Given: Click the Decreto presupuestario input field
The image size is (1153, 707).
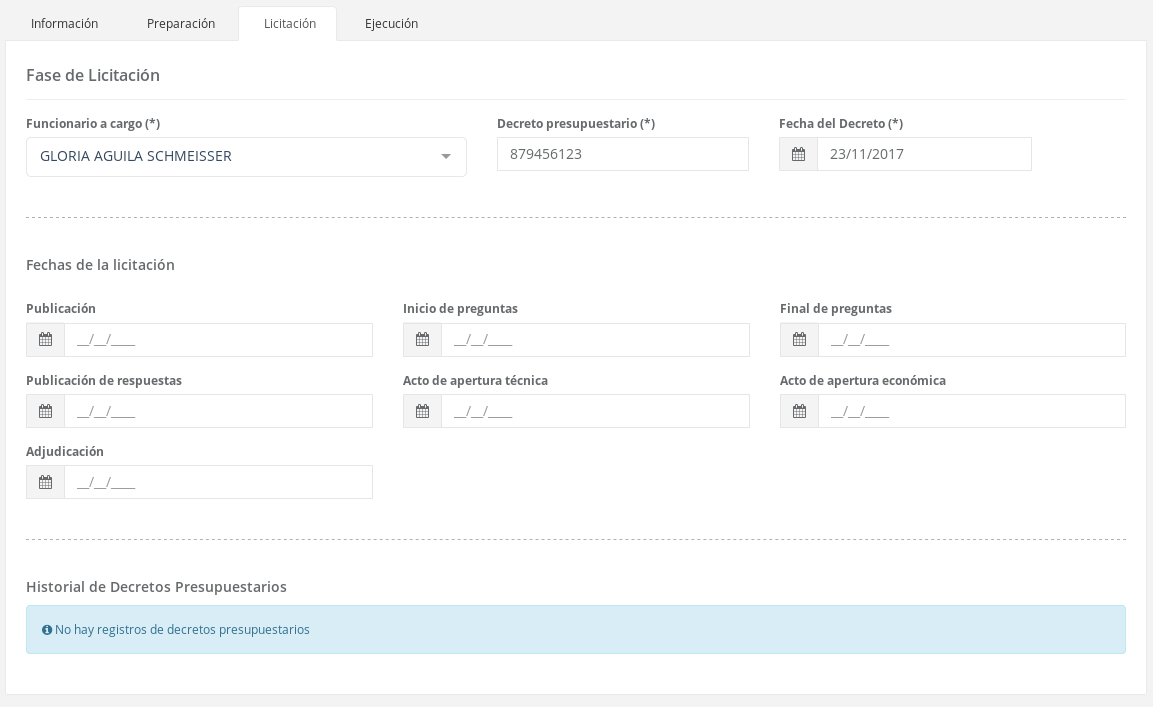Looking at the screenshot, I should tap(622, 154).
